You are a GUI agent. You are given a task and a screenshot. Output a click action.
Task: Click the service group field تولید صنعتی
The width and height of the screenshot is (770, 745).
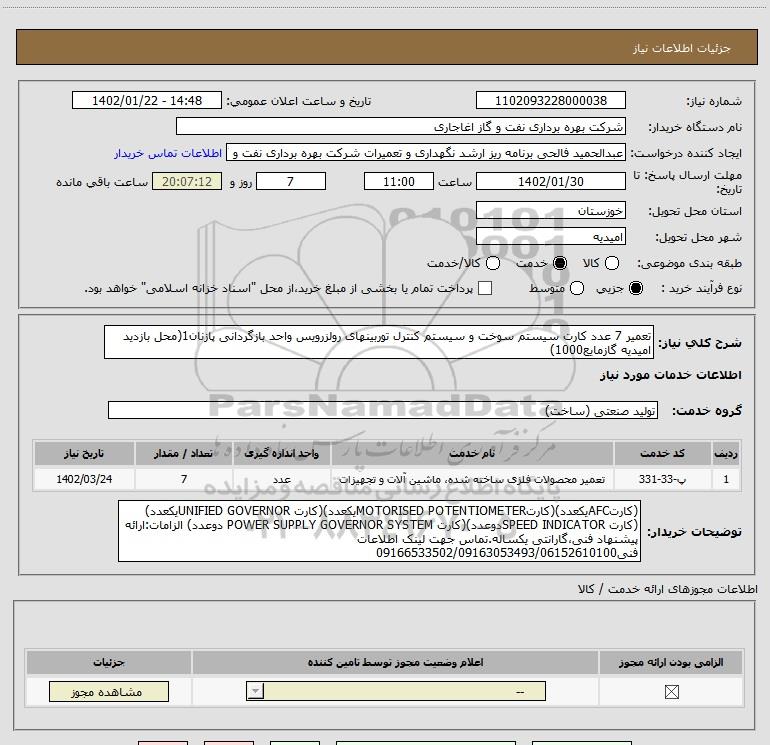tap(383, 410)
